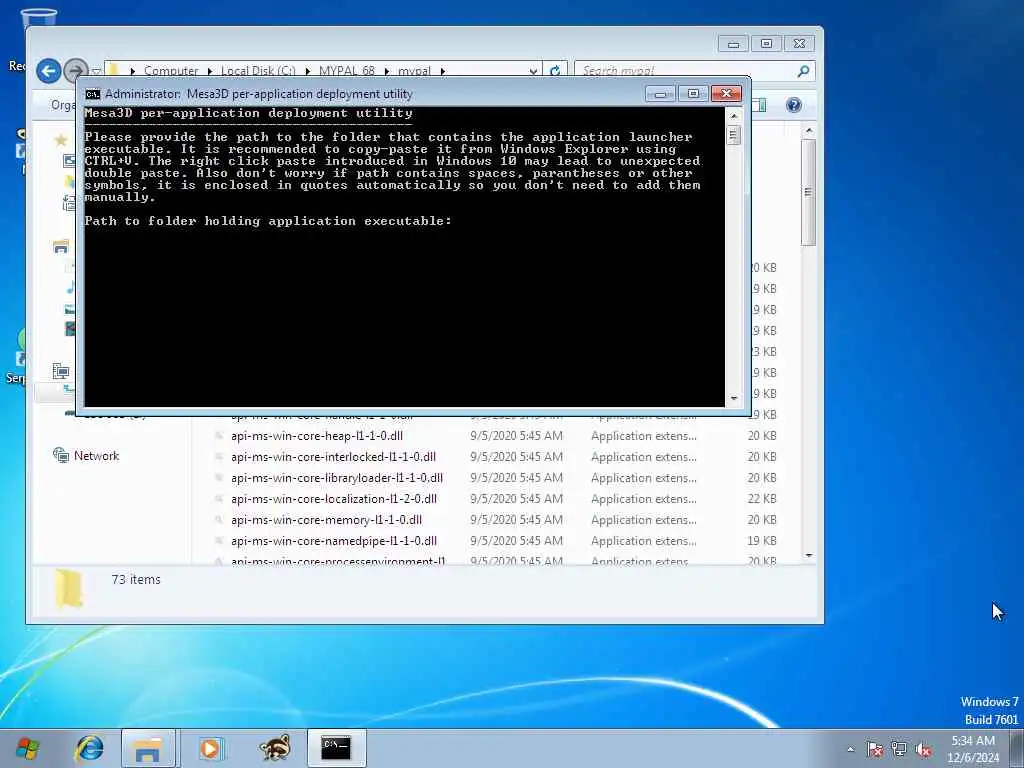Click Explorer file list scrollbar down arrow
The height and width of the screenshot is (768, 1024).
(x=808, y=555)
